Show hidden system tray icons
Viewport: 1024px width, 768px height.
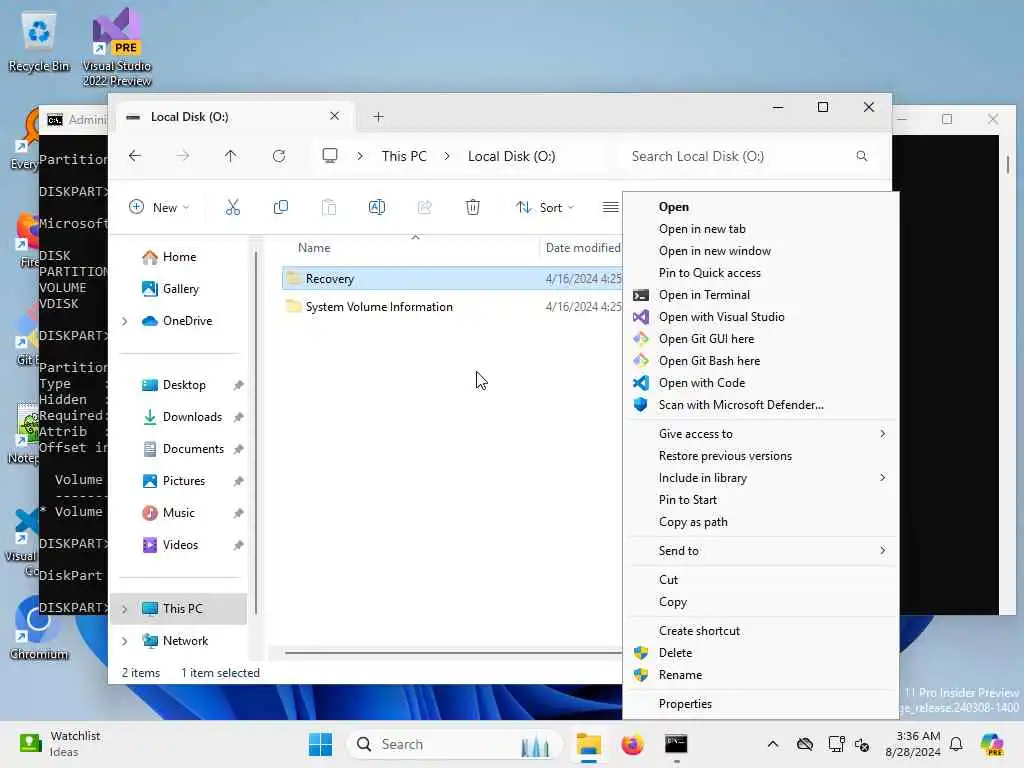[x=773, y=744]
